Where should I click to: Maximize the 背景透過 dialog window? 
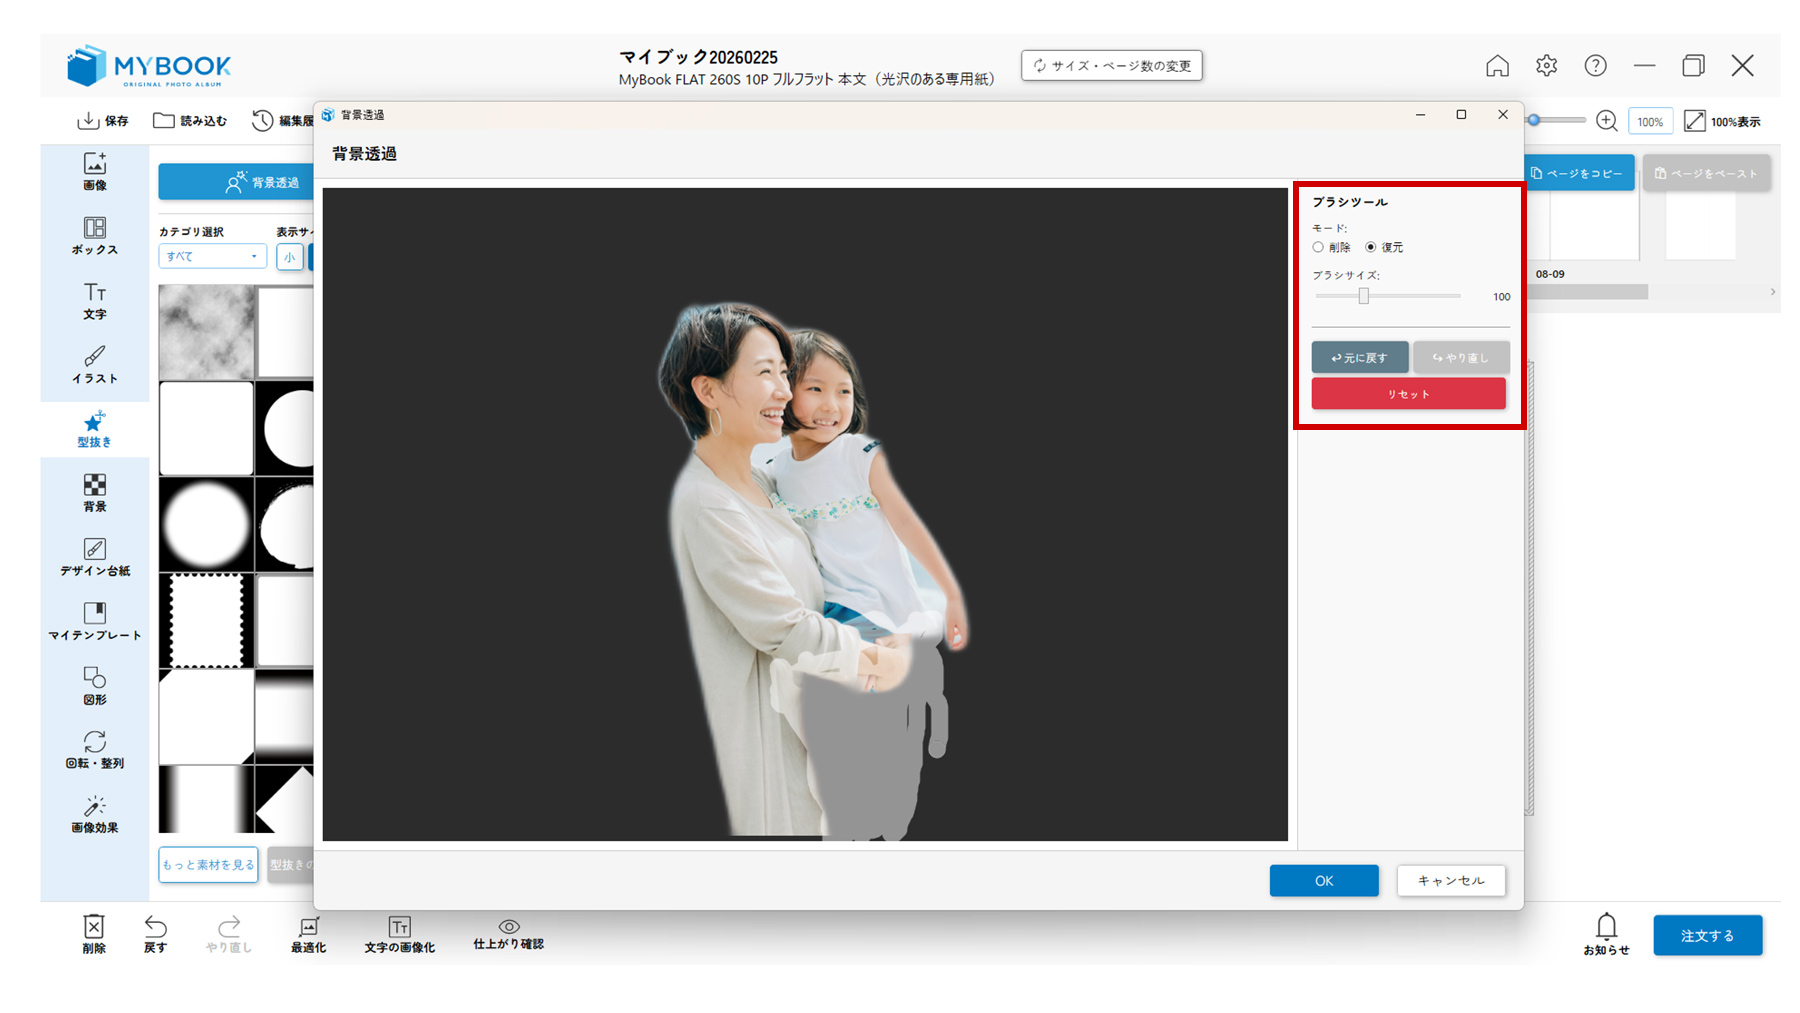1461,115
